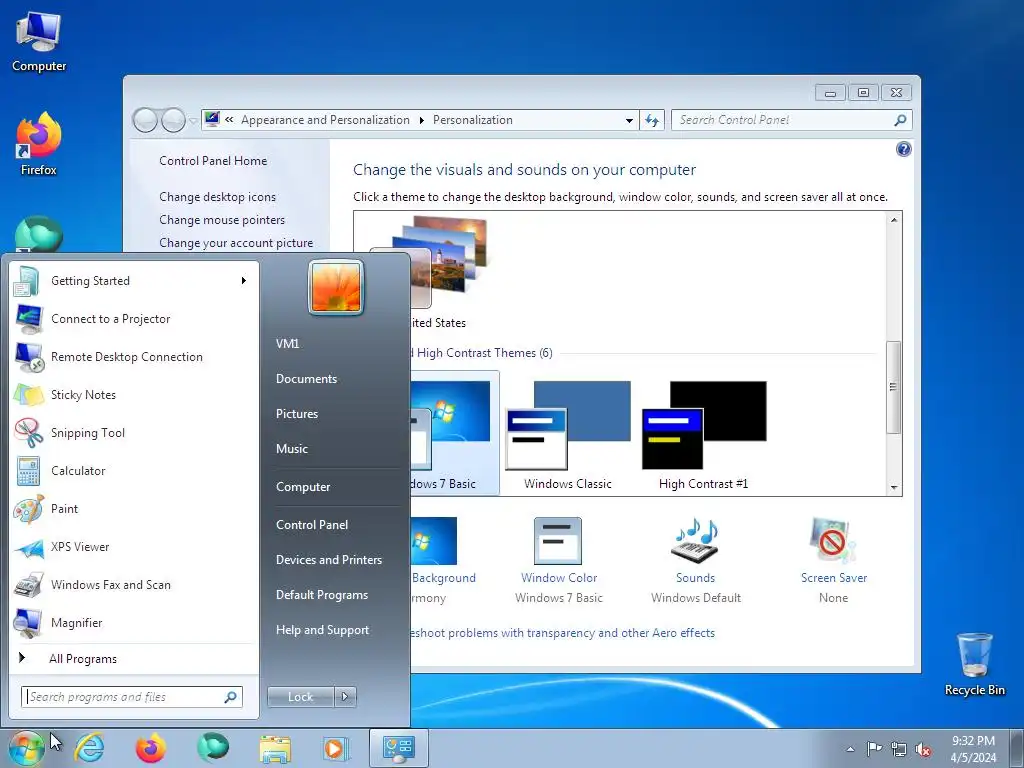Viewport: 1024px width, 768px height.
Task: Click the theme list scroll down arrow
Action: (894, 488)
